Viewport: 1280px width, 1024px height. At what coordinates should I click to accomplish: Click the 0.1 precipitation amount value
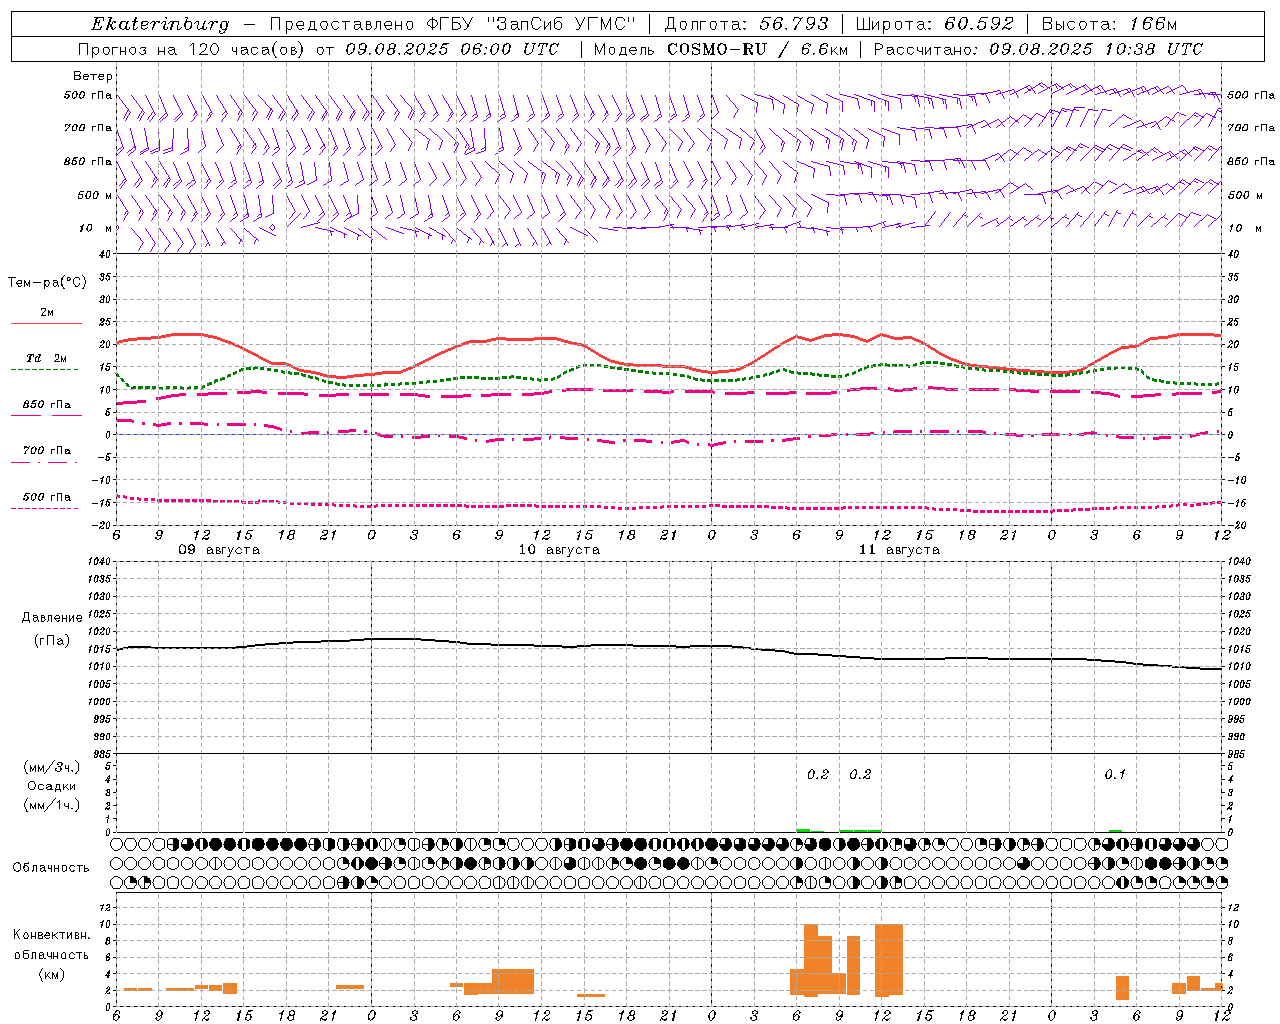click(x=1115, y=774)
